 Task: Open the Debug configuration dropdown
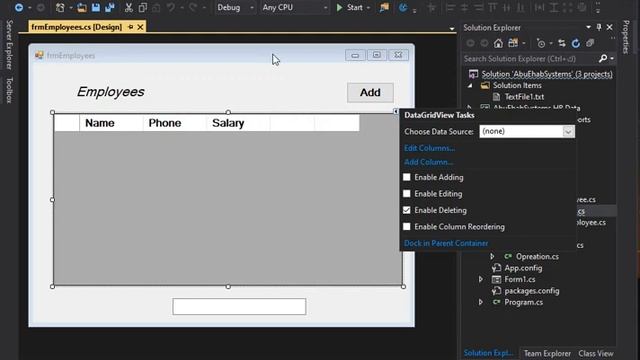pos(251,7)
